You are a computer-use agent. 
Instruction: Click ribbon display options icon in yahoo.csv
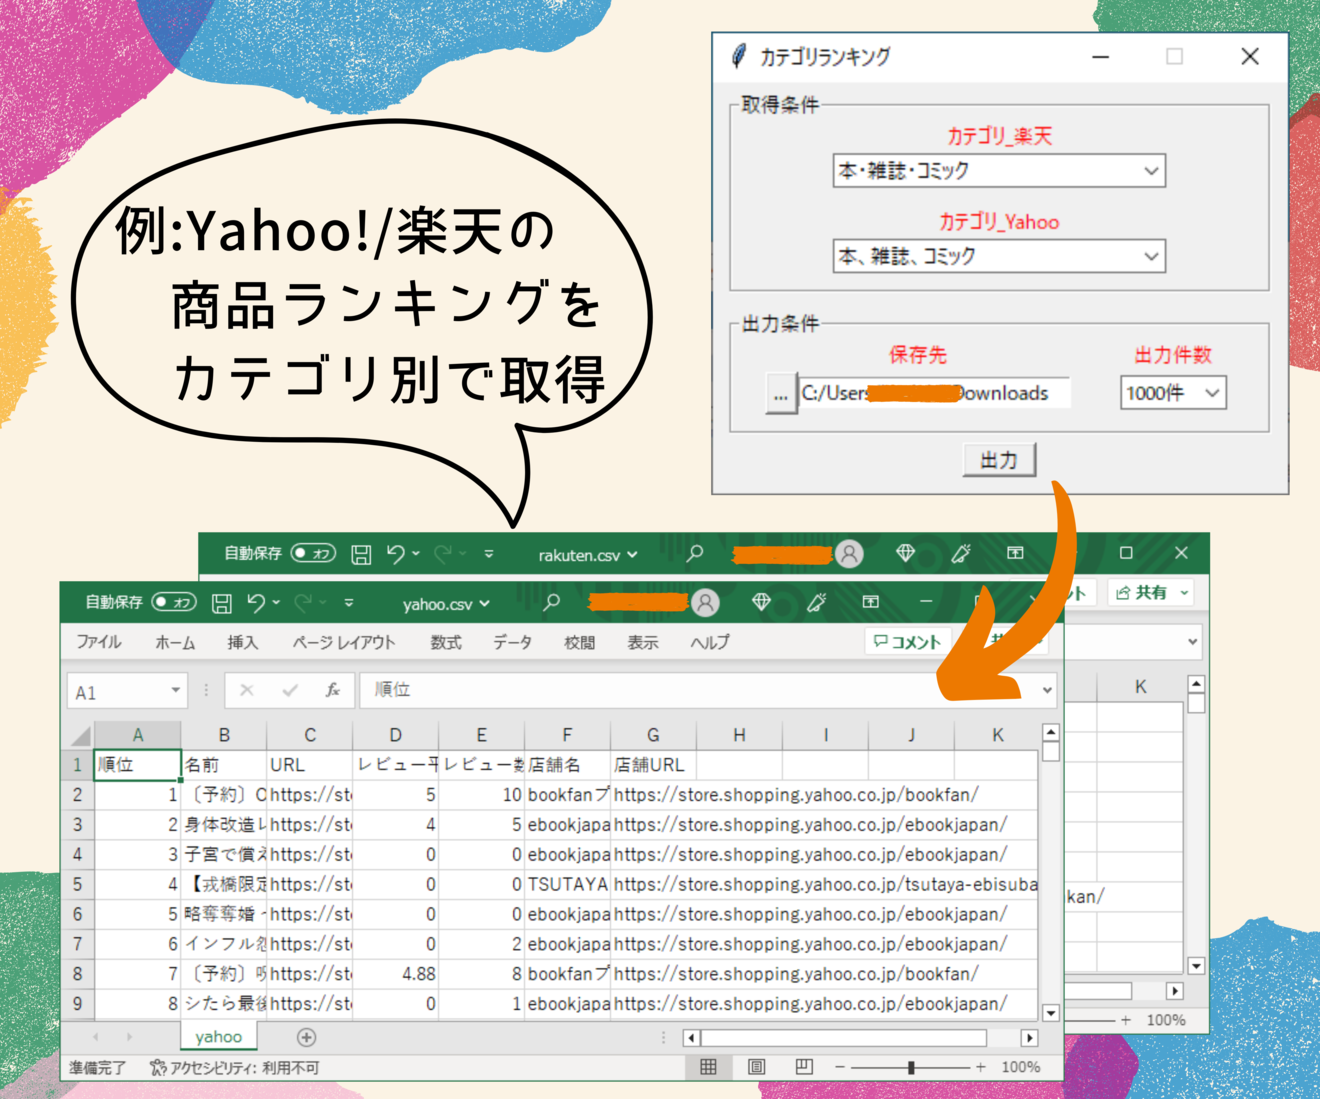coord(871,602)
